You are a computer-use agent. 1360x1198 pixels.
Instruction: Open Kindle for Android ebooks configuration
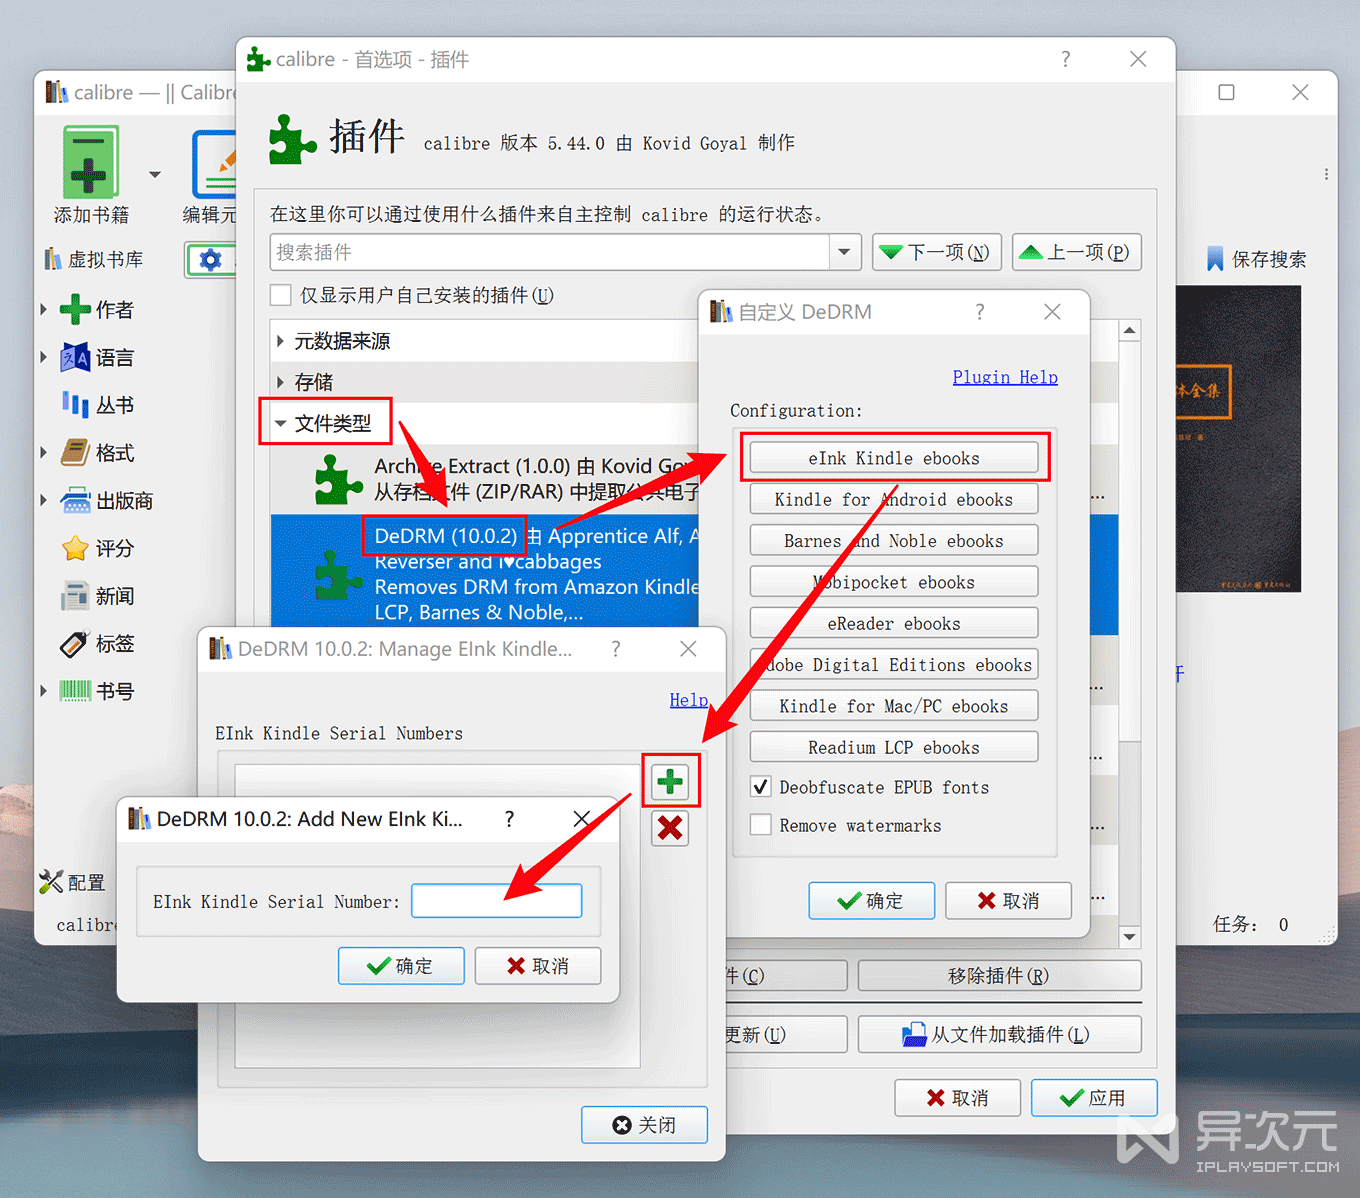(894, 499)
